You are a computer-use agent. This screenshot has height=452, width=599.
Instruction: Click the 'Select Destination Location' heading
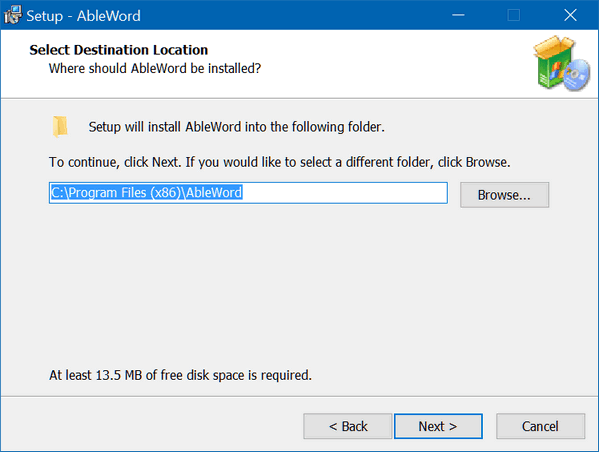tap(119, 50)
